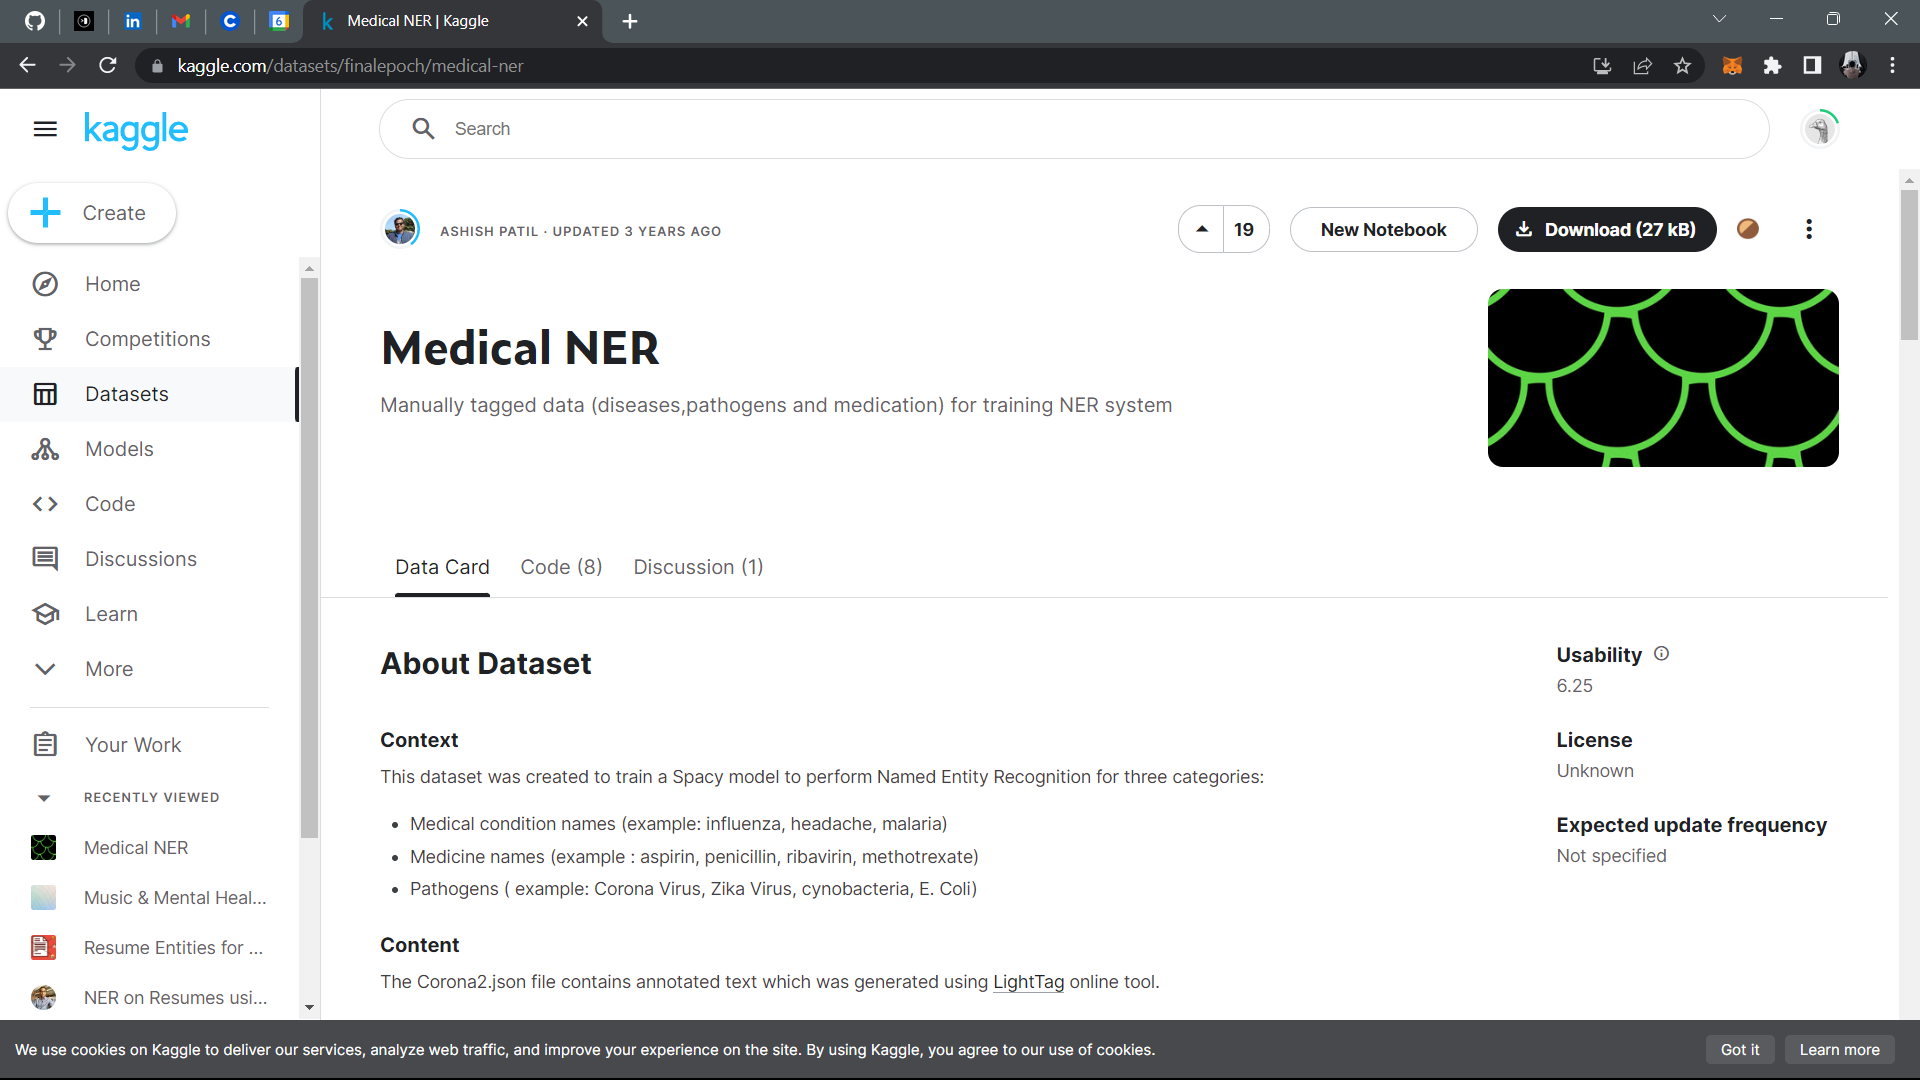
Task: Click the bronze medal icon near Download
Action: pos(1747,229)
